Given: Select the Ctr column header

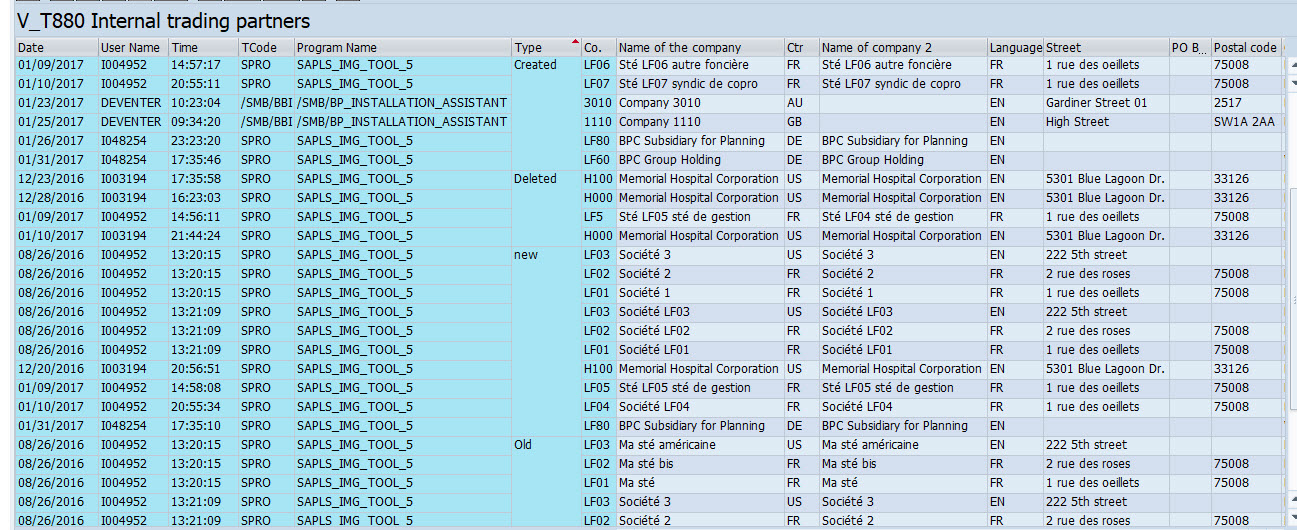Looking at the screenshot, I should (x=801, y=47).
